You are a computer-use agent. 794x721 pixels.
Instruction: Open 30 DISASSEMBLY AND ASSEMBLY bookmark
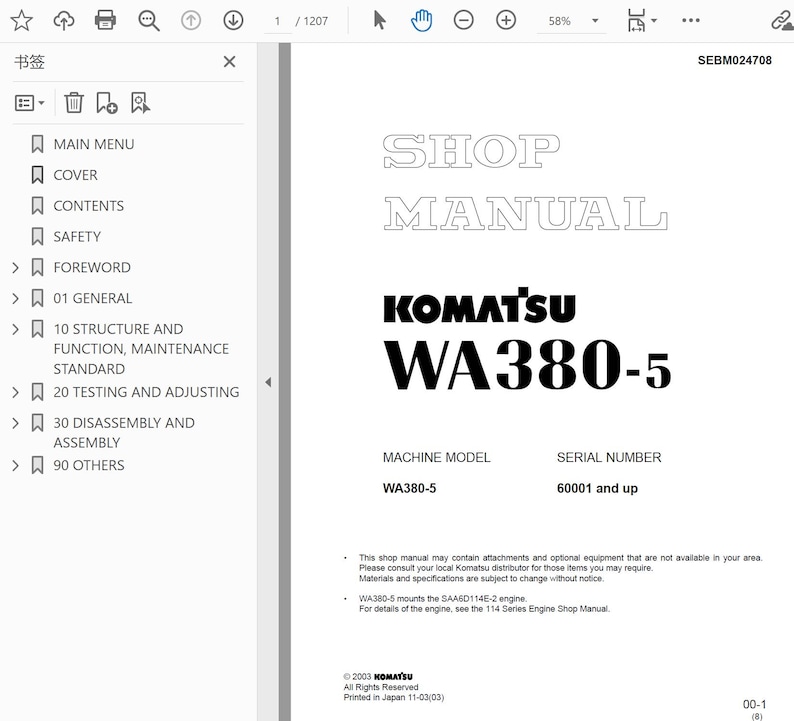pyautogui.click(x=124, y=433)
